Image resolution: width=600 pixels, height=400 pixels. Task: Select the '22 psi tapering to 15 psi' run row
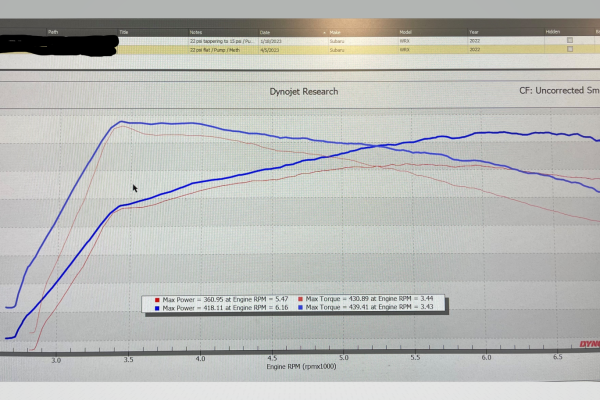(300, 41)
